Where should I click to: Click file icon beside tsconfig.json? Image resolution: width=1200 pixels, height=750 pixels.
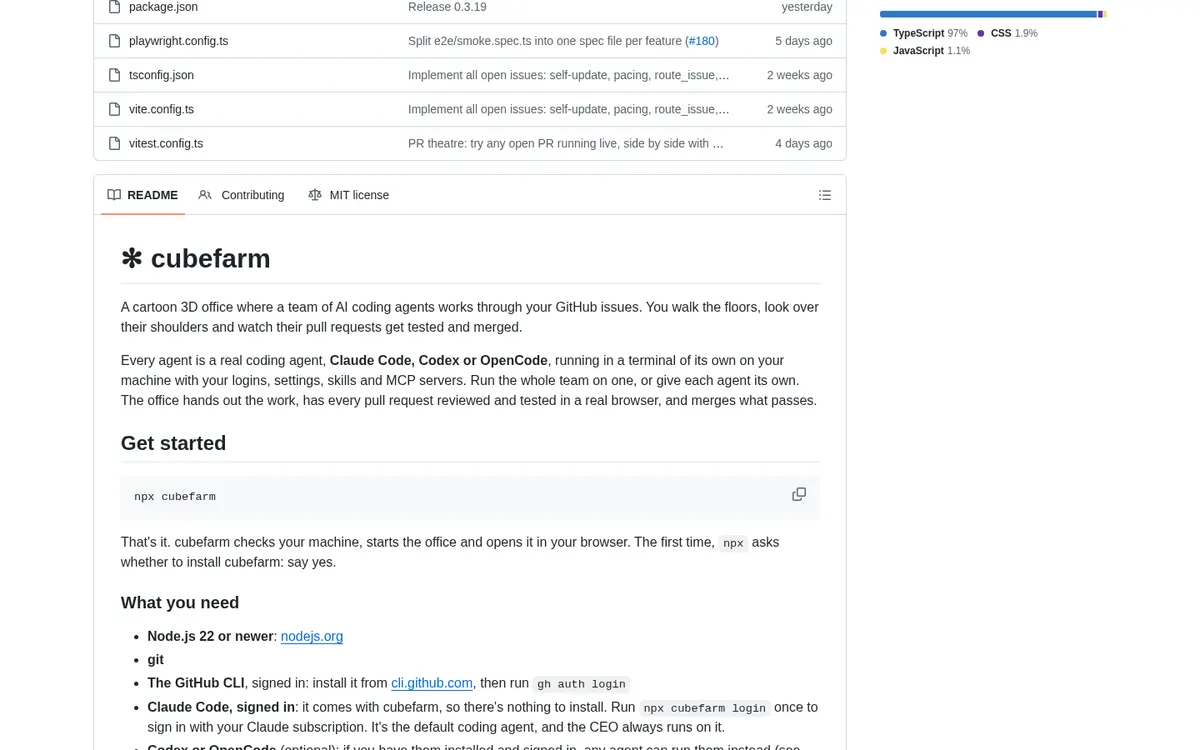[114, 75]
